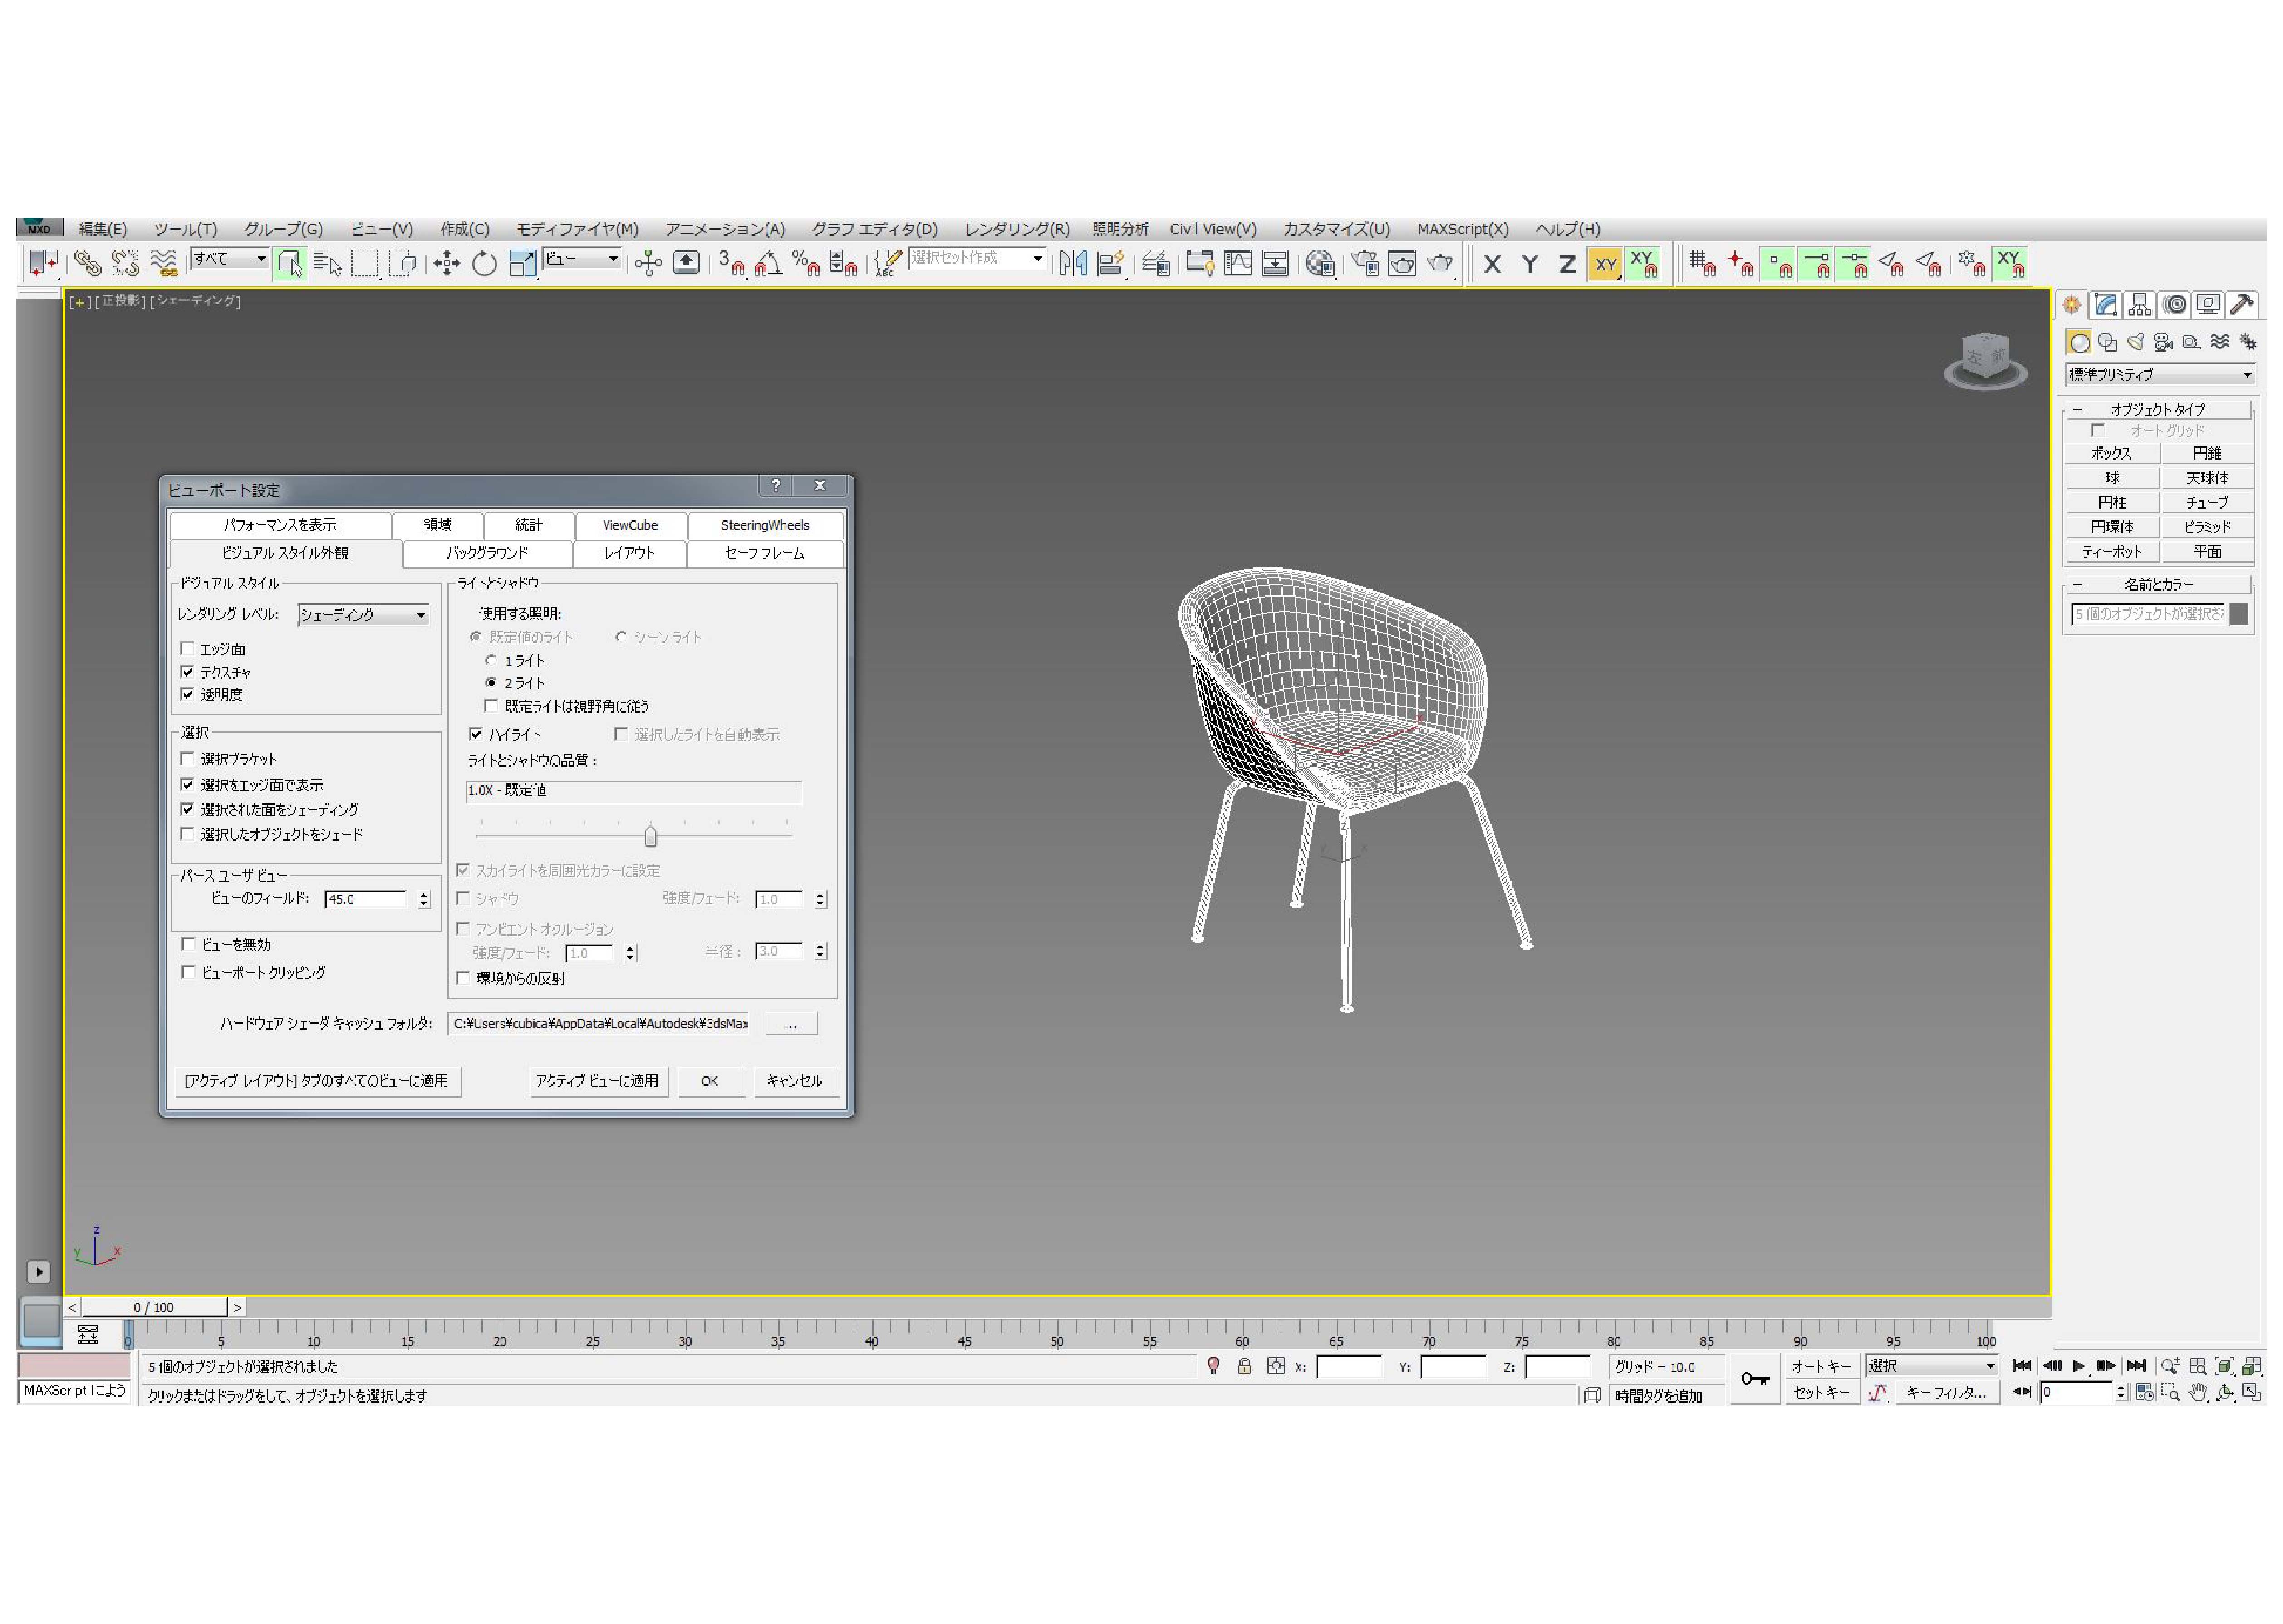Open the レンダリング レベル dropdown
Image resolution: width=2283 pixels, height=1624 pixels.
pyautogui.click(x=364, y=615)
